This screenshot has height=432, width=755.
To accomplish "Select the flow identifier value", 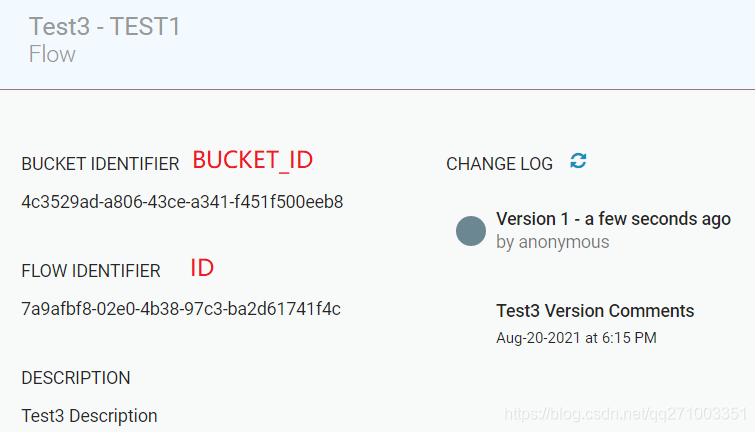I will click(181, 309).
